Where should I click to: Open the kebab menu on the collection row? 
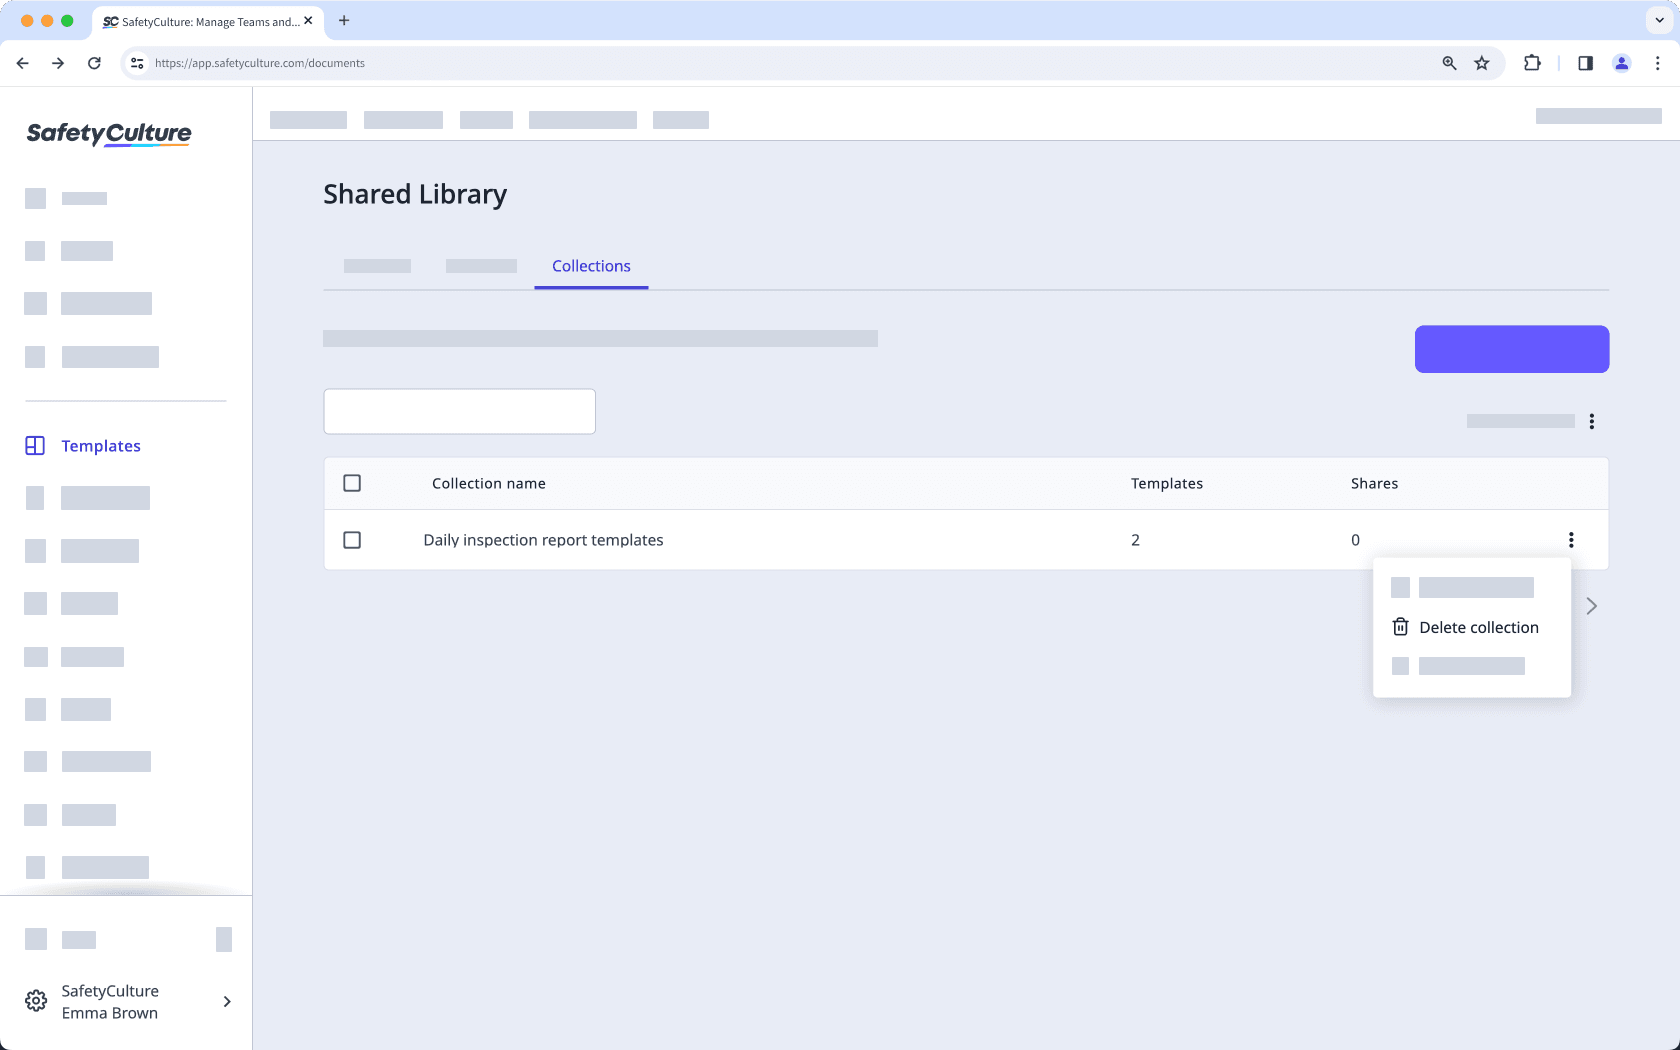coord(1571,540)
